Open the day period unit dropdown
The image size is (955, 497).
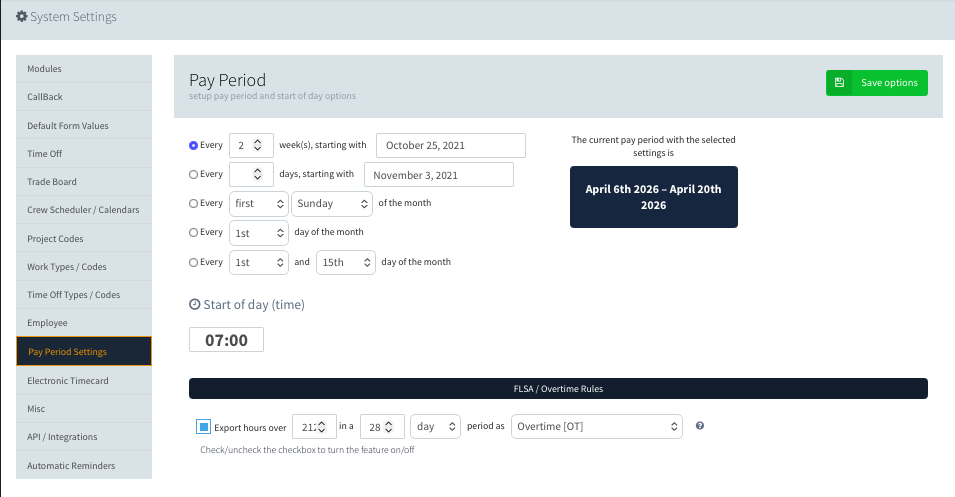pos(435,426)
